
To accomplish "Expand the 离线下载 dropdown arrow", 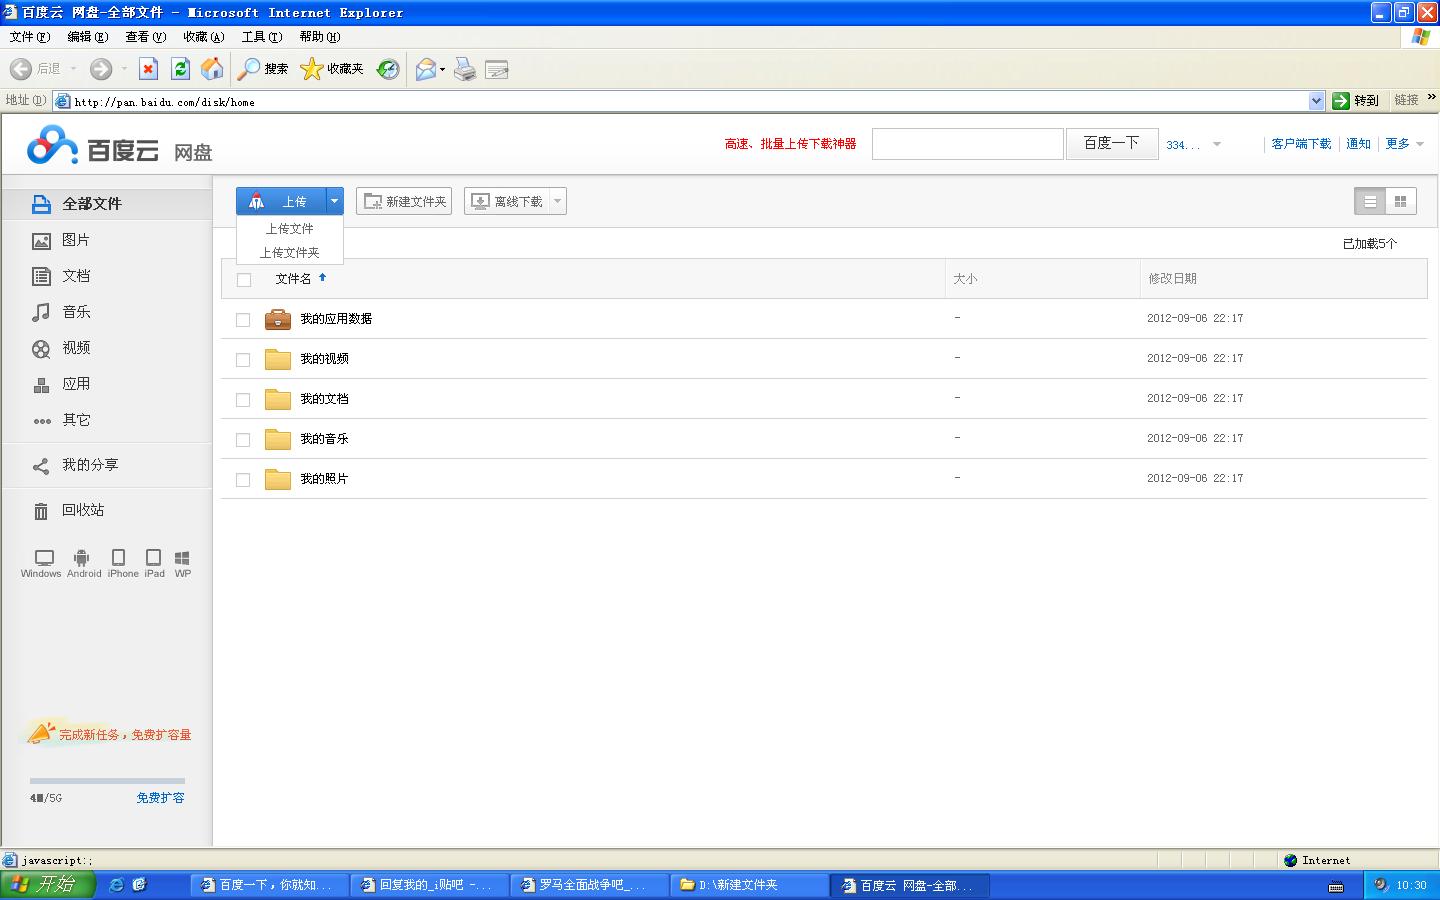I will 558,201.
